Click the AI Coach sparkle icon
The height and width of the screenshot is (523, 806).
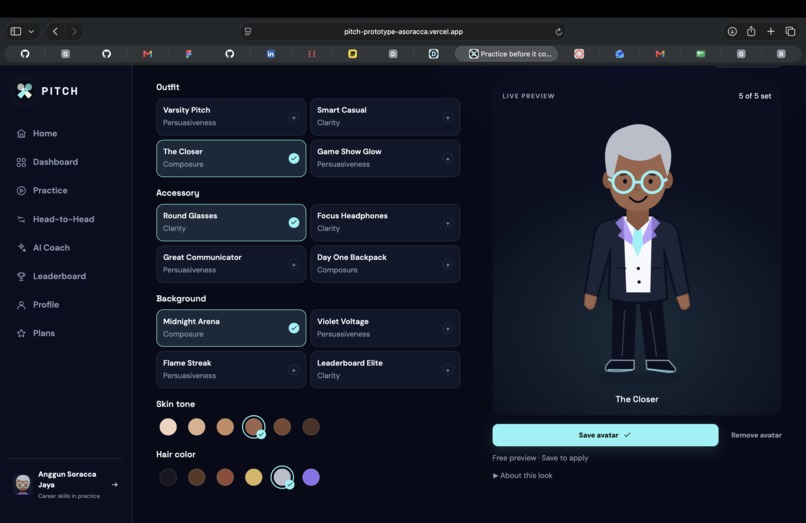[21, 247]
